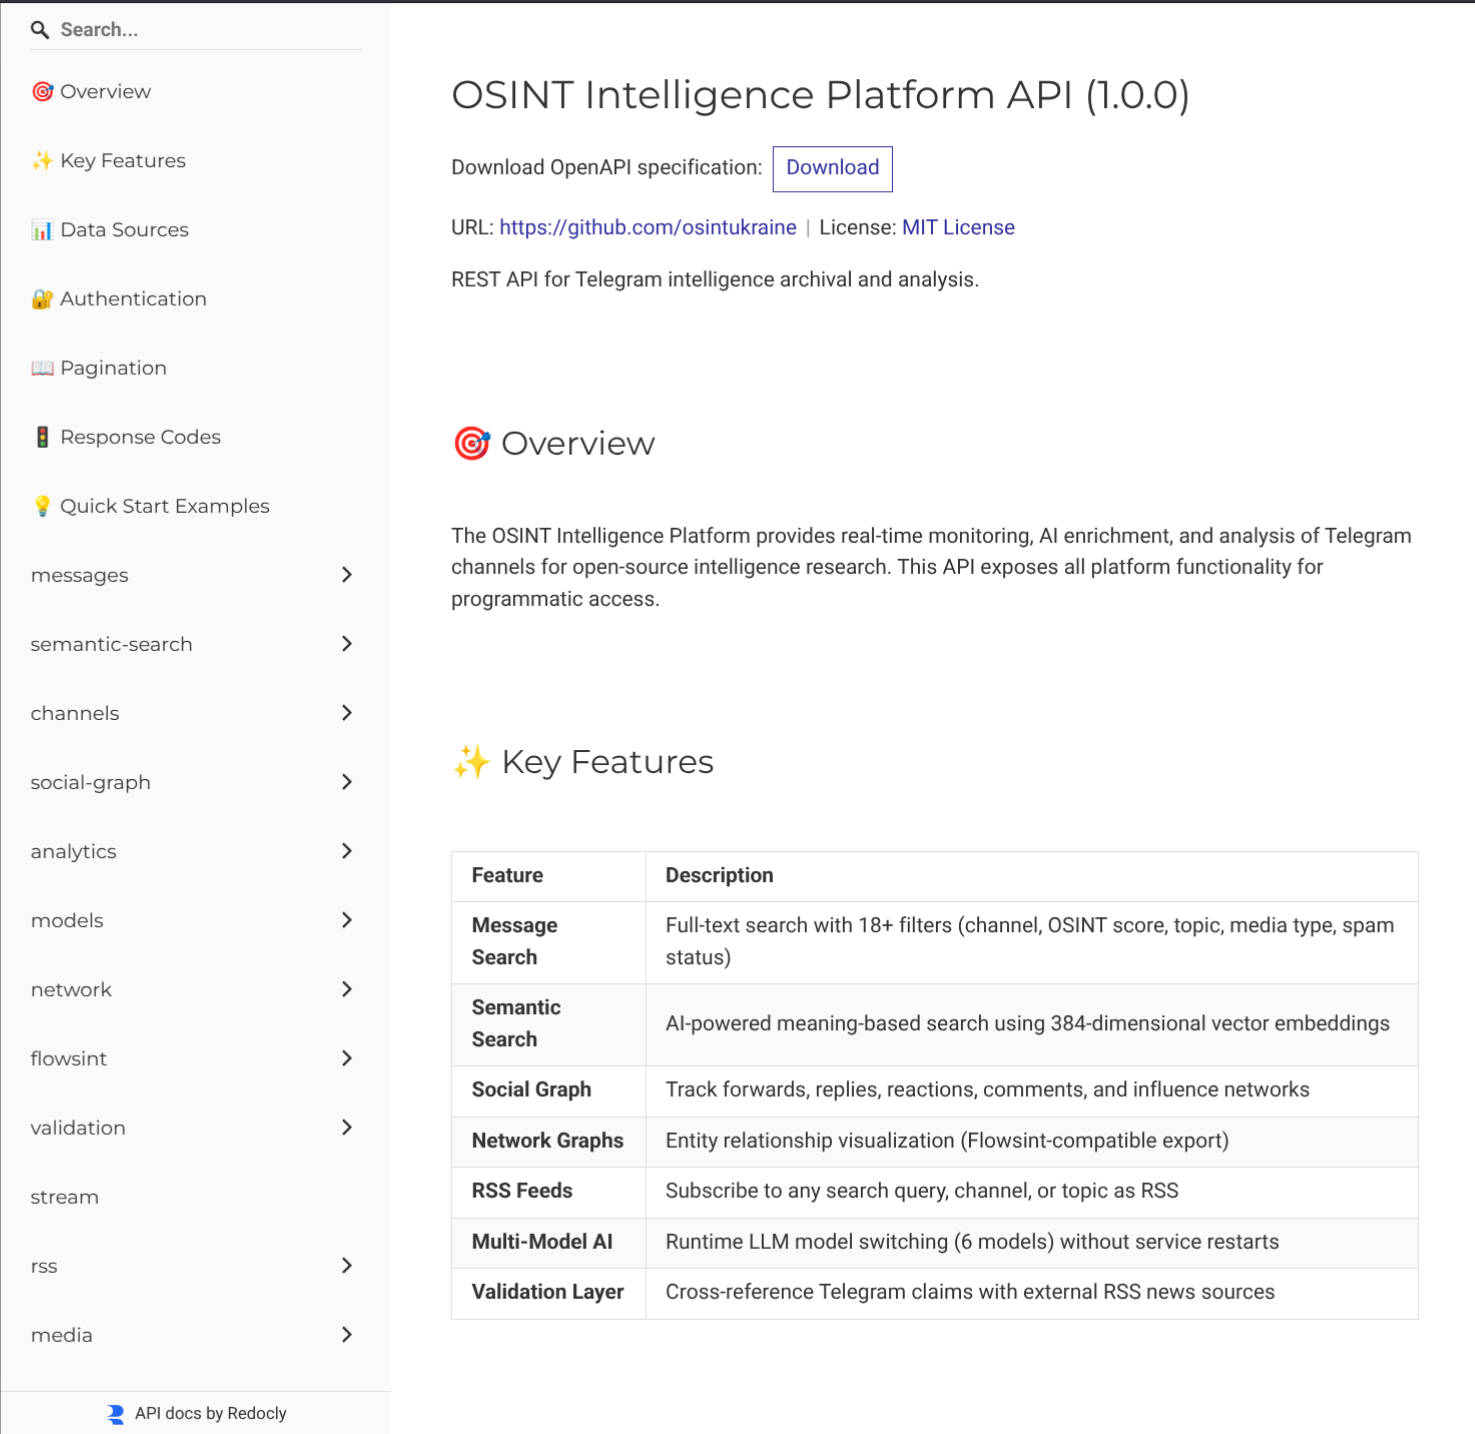The image size is (1475, 1434).
Task: Click the Redocly logo icon in footer
Action: tap(116, 1413)
